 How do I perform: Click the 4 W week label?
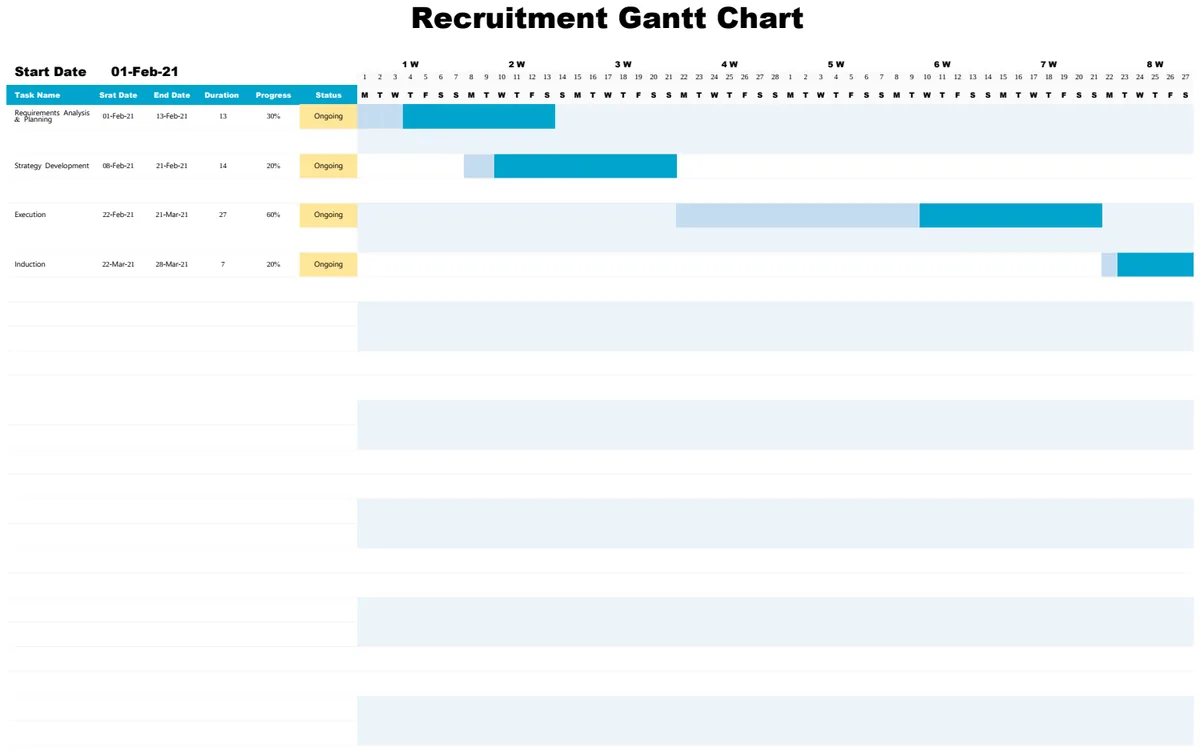point(729,64)
